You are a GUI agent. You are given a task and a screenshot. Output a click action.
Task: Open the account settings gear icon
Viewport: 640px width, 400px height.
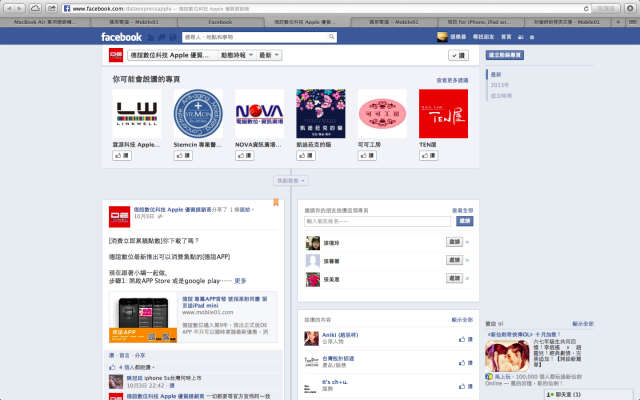click(x=532, y=37)
